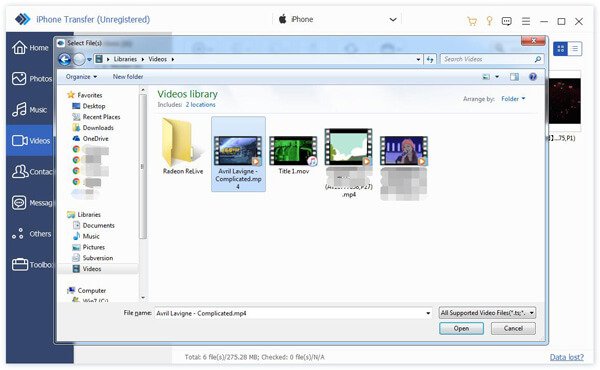Select the Title 1.mov file

pyautogui.click(x=293, y=155)
